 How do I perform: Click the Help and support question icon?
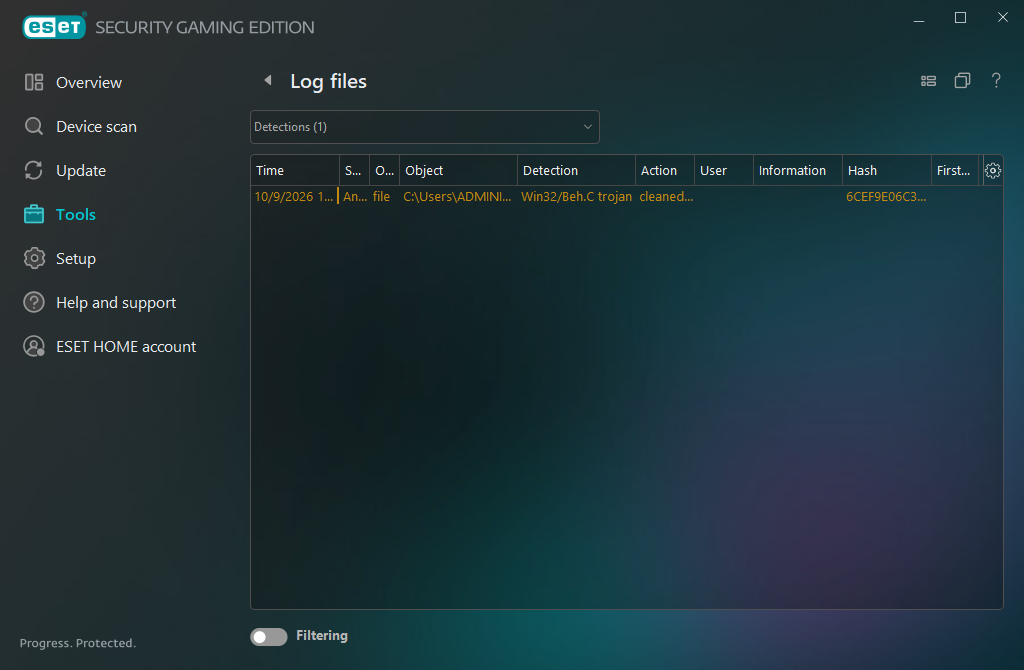tap(34, 302)
